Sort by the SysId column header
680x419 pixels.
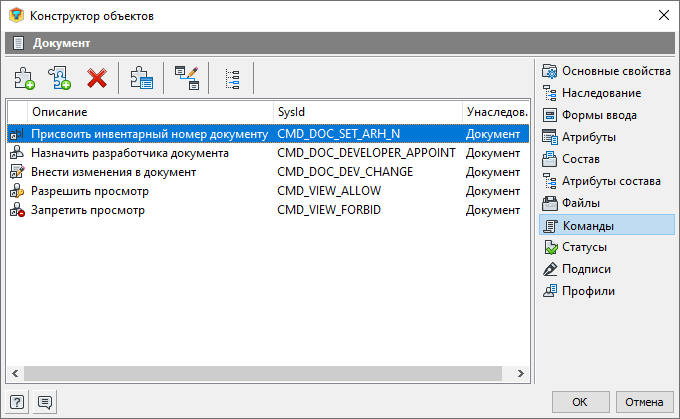(368, 112)
